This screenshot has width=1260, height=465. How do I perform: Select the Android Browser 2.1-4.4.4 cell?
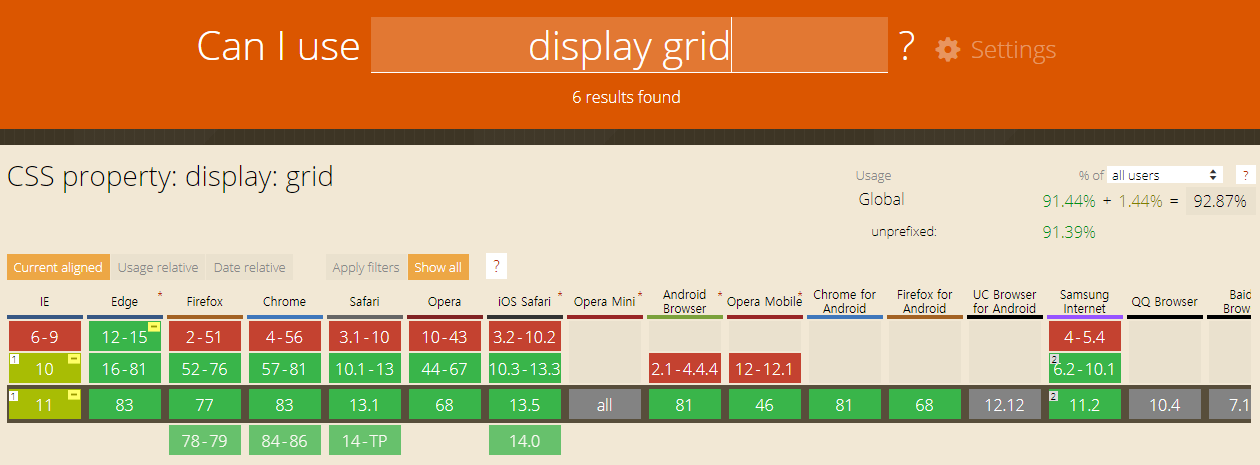685,368
